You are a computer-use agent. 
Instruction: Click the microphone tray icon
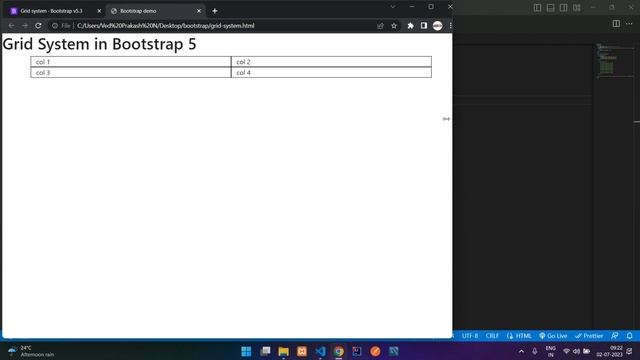[x=535, y=351]
